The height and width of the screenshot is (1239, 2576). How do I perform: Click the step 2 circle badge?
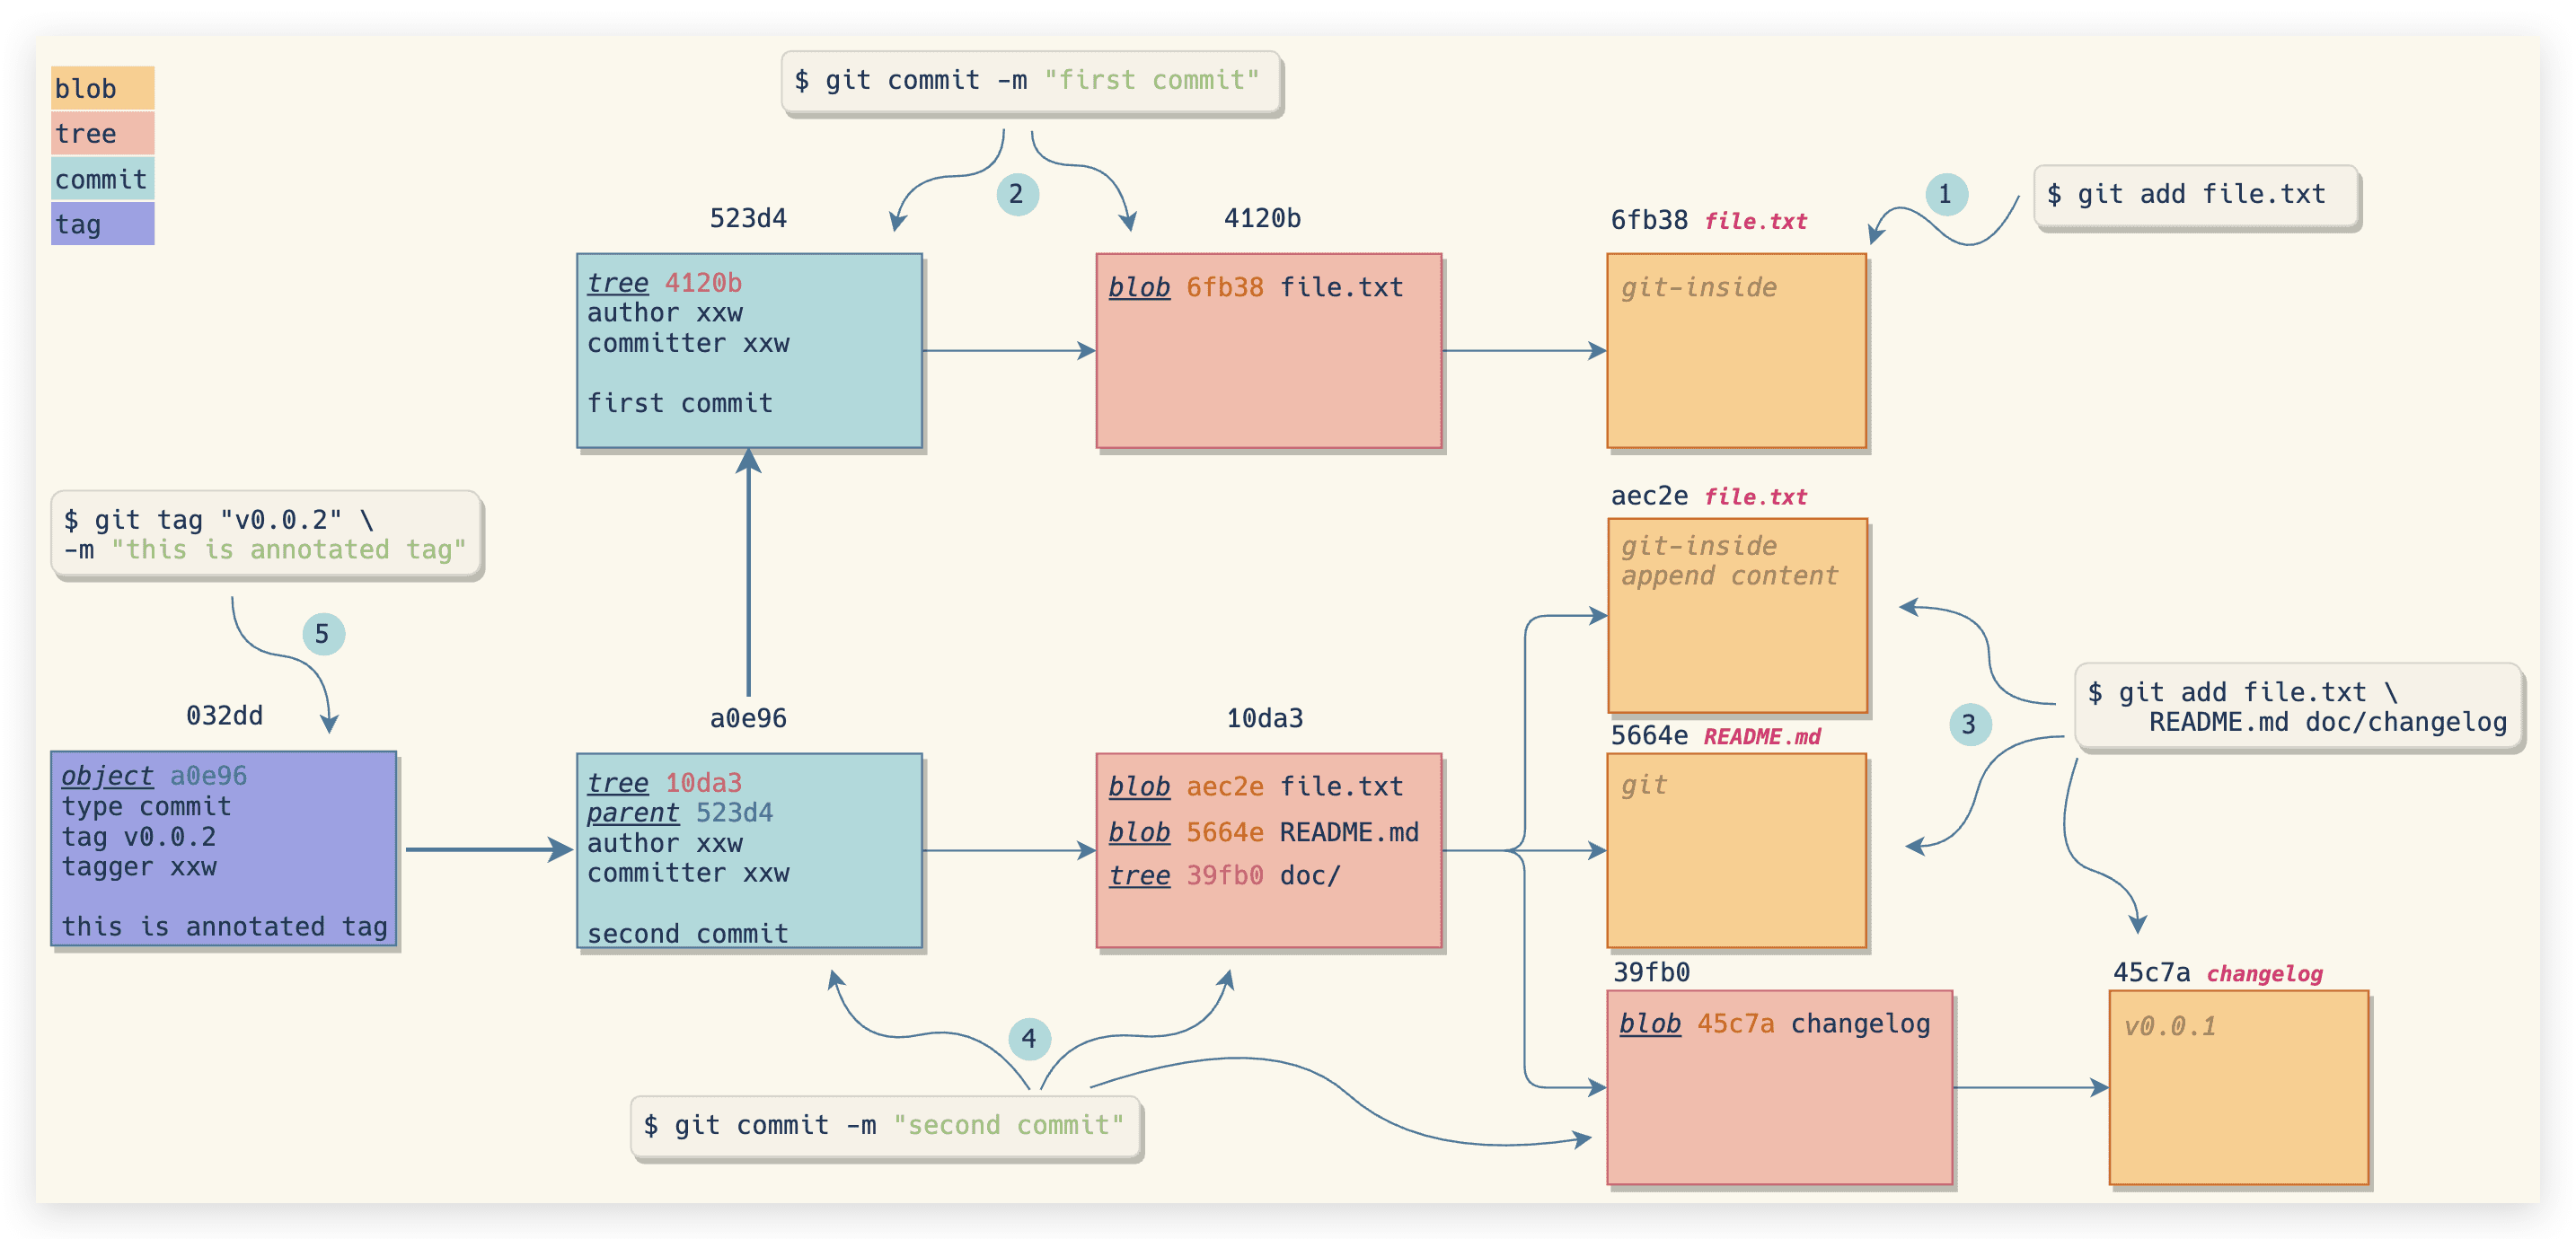tap(1017, 194)
